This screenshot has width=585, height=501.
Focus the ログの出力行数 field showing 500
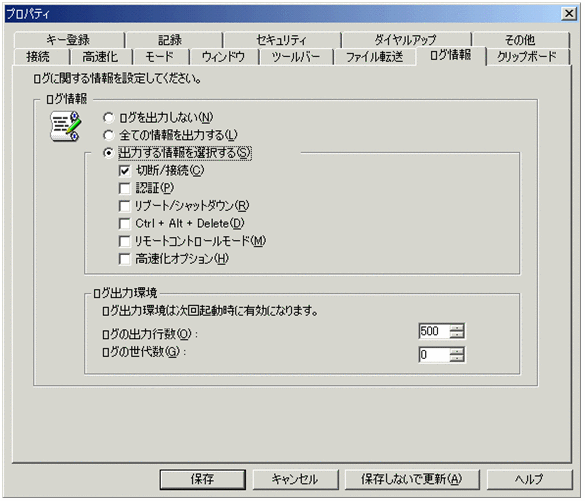pyautogui.click(x=434, y=331)
